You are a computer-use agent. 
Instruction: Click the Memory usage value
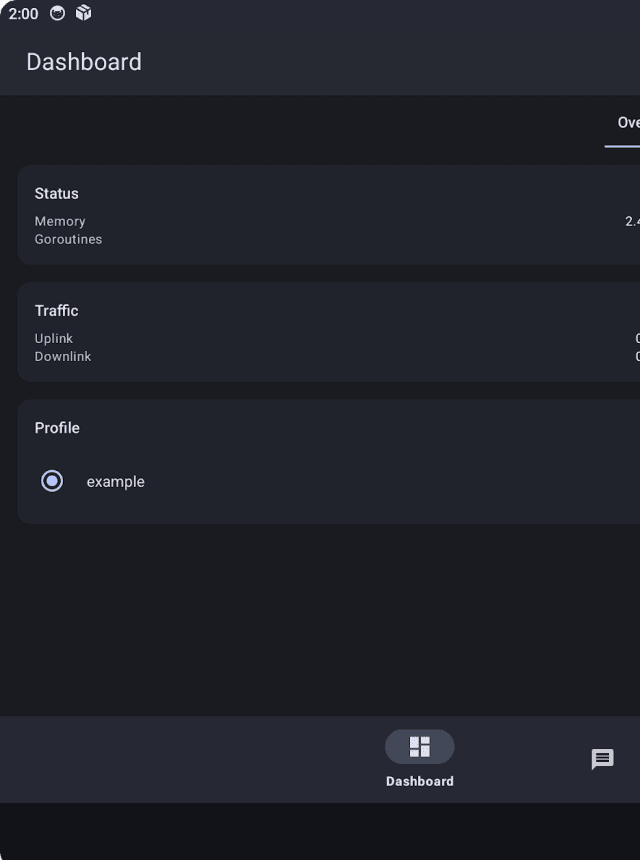click(x=632, y=221)
